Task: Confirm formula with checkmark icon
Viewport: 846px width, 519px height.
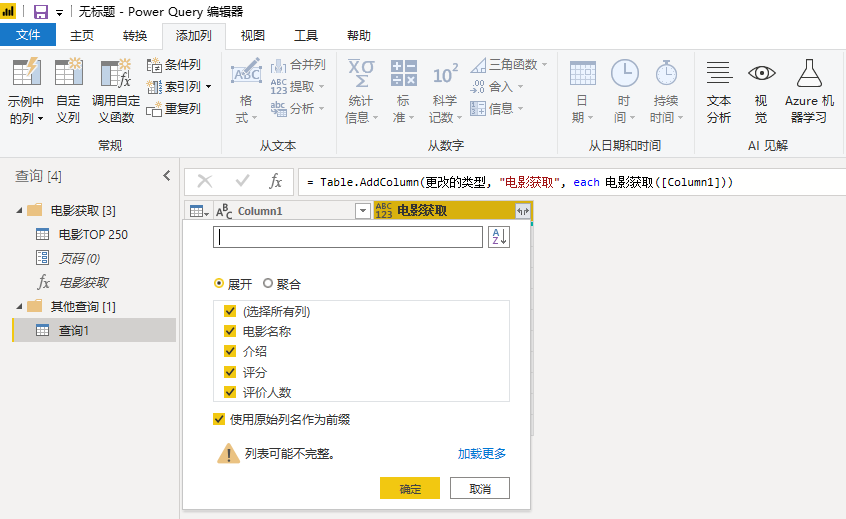Action: tap(243, 181)
